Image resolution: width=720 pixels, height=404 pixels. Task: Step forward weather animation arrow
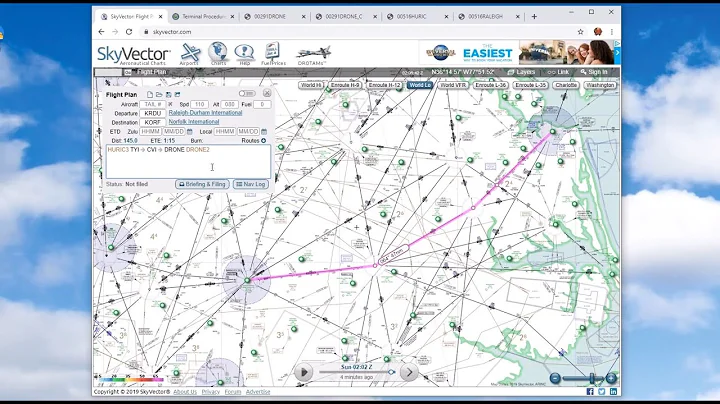point(409,372)
